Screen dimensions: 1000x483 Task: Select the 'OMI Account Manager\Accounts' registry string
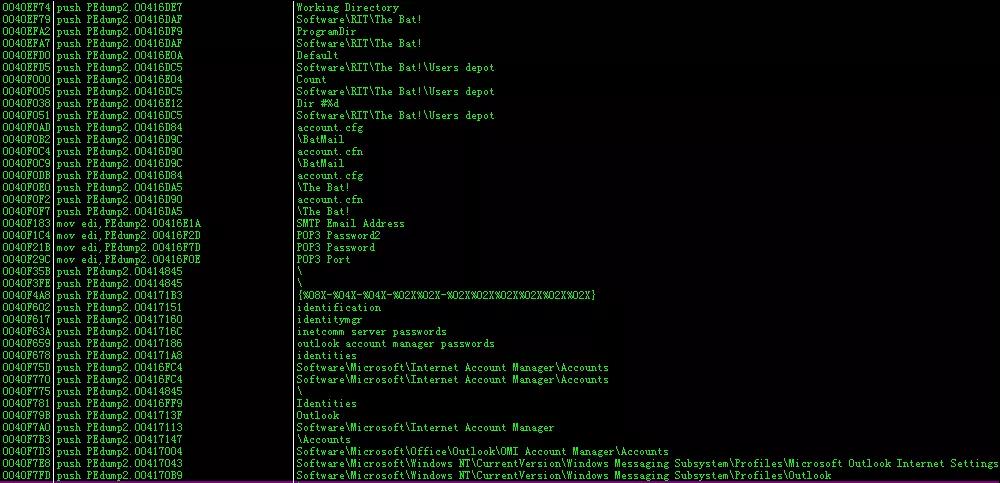[482, 451]
